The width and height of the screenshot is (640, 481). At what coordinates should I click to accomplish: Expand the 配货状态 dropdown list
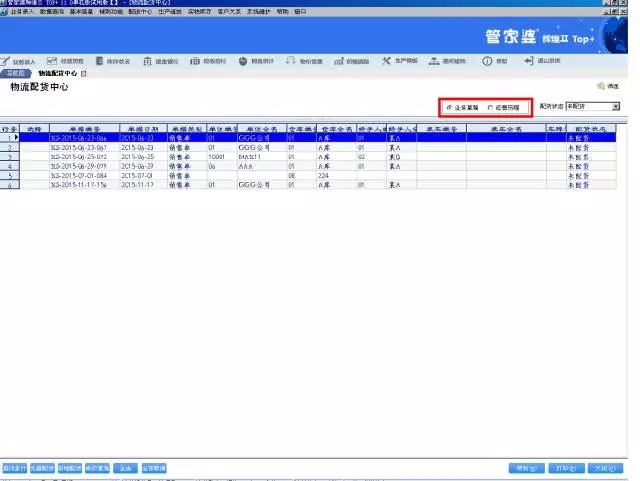point(616,105)
